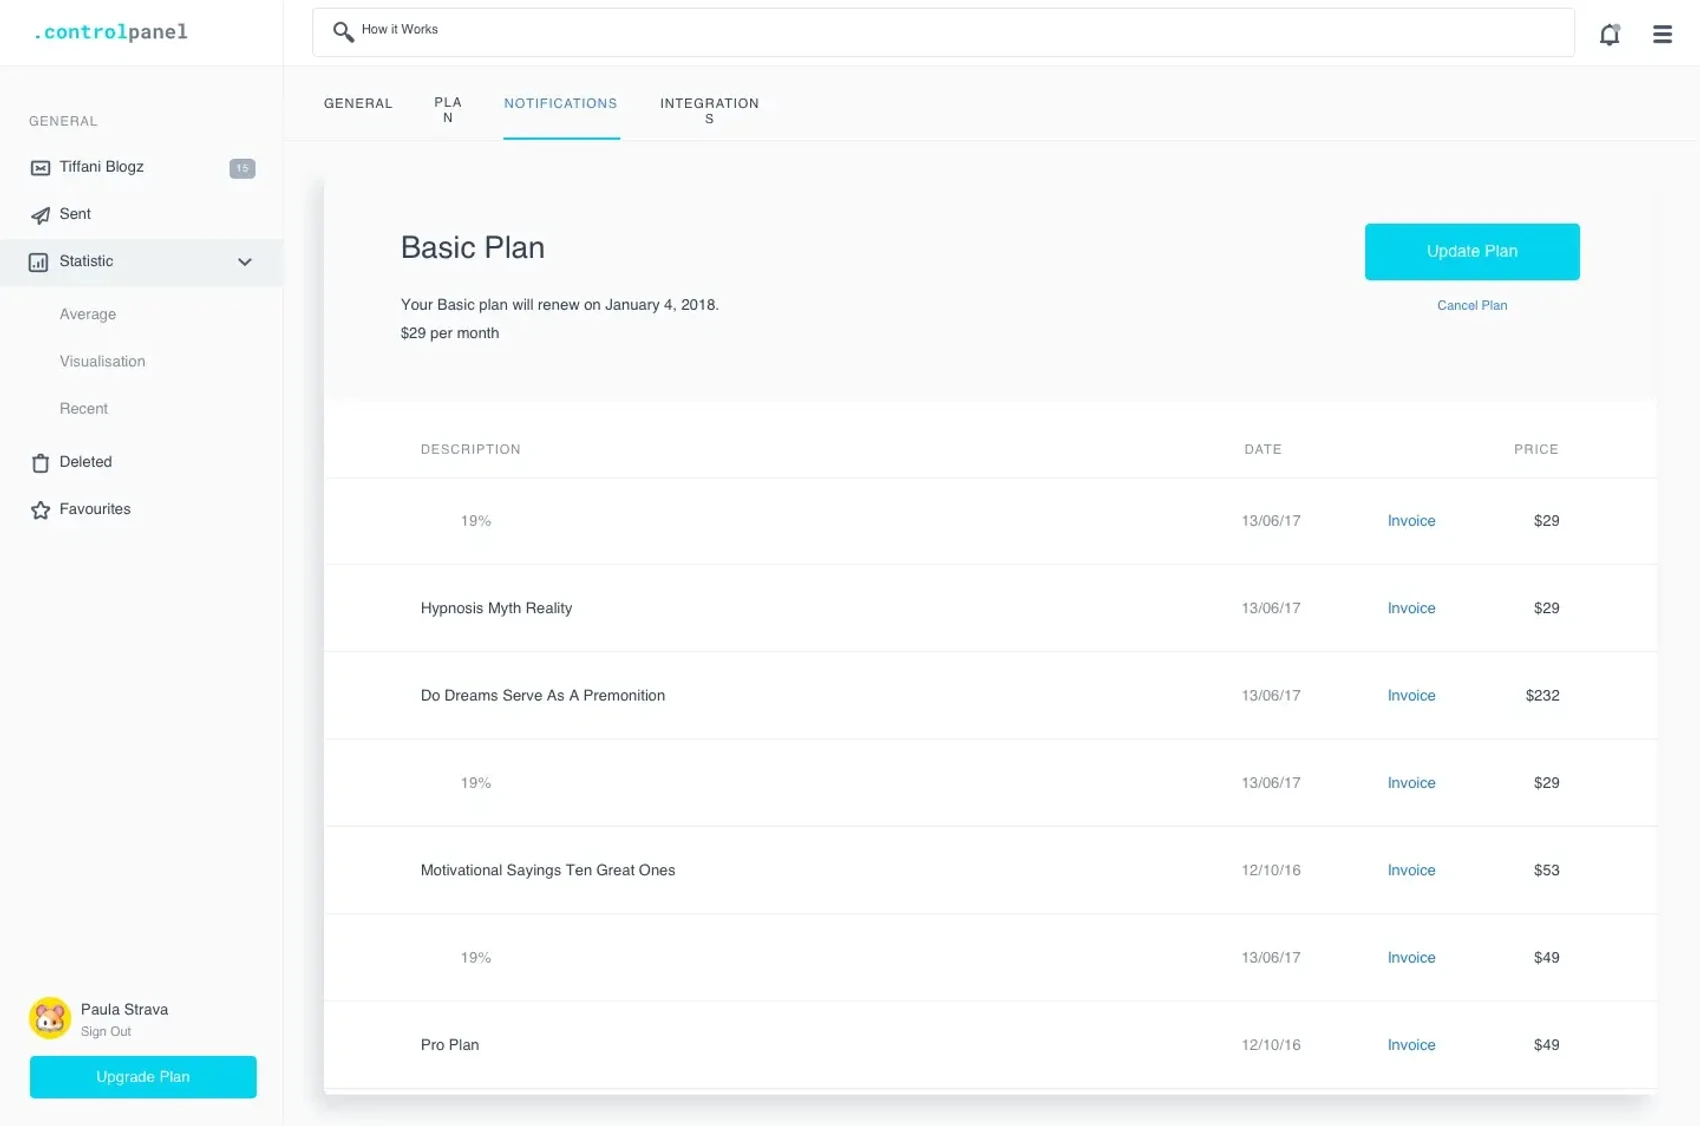Open the Integrations tab

[x=709, y=110]
